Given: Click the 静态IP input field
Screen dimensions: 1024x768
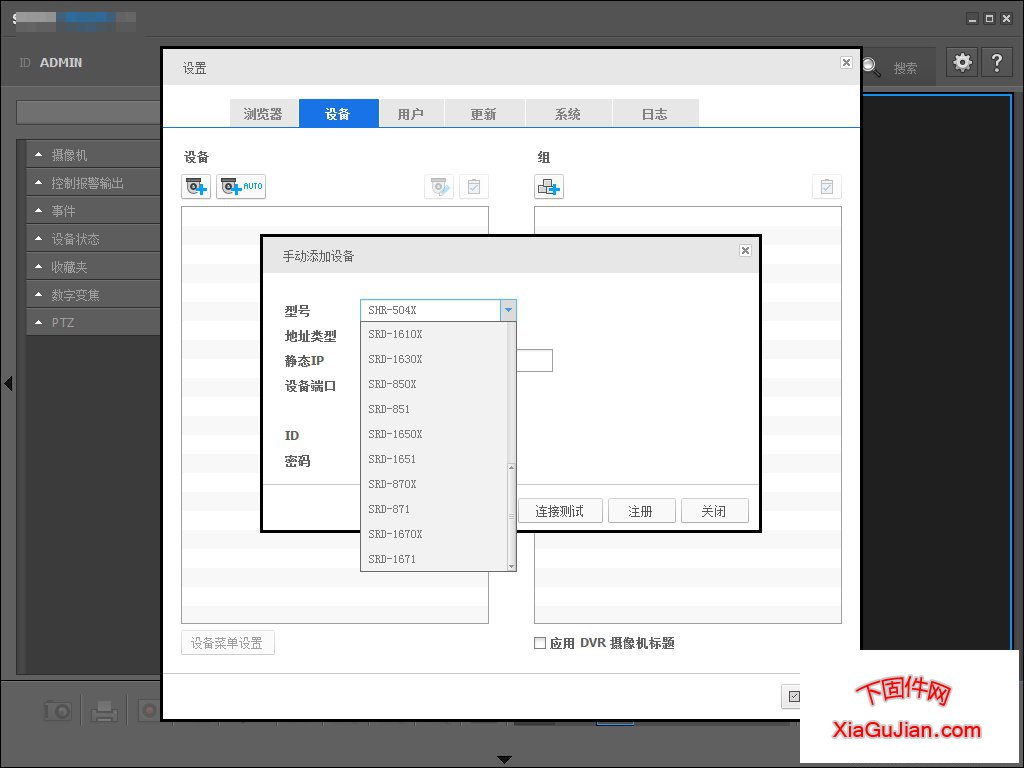Looking at the screenshot, I should click(x=534, y=360).
